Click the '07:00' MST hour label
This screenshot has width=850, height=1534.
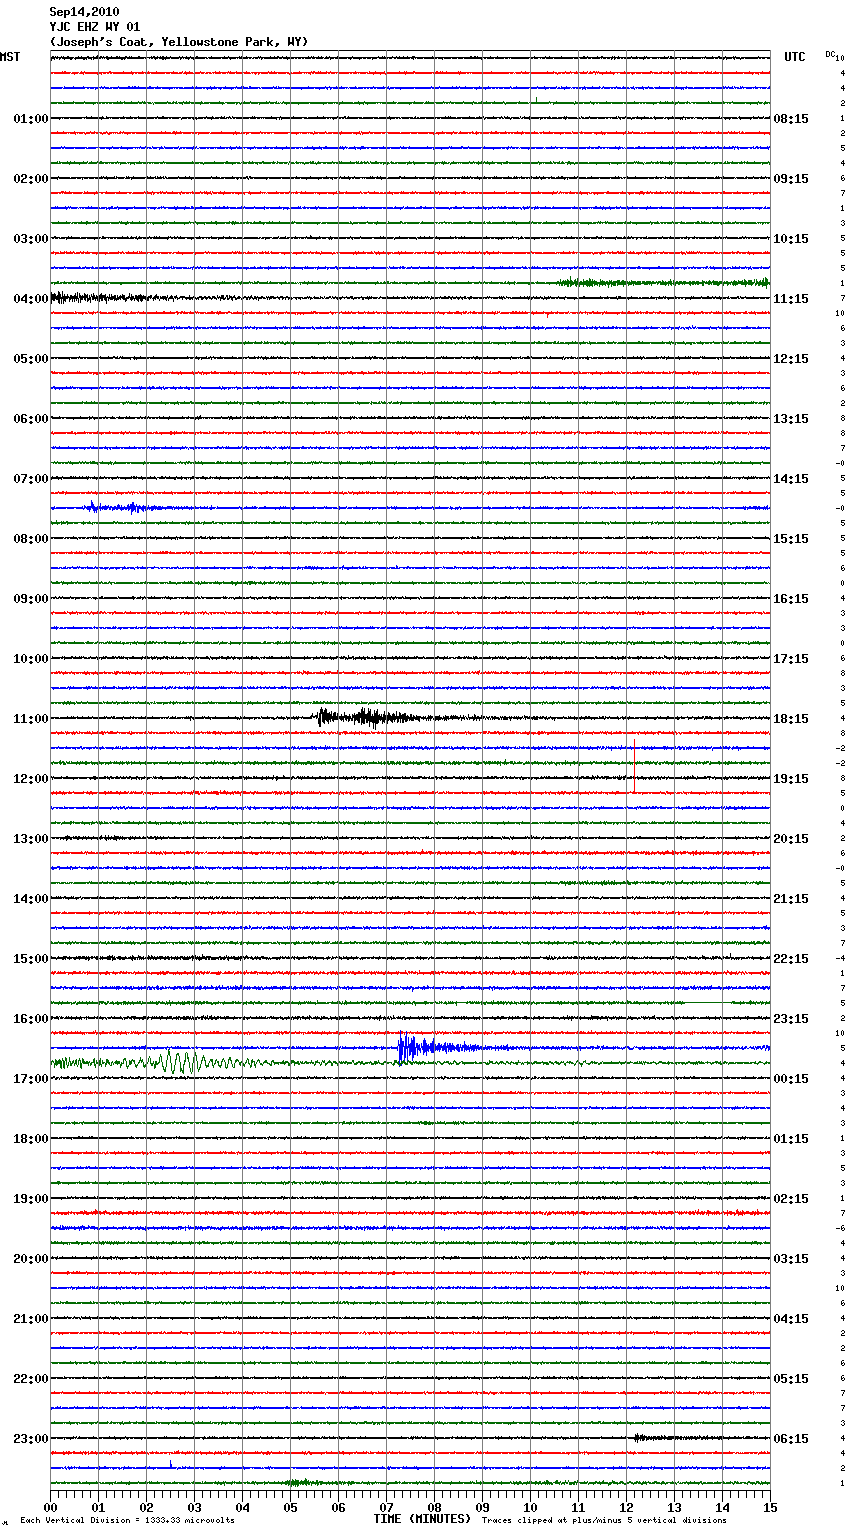31,479
